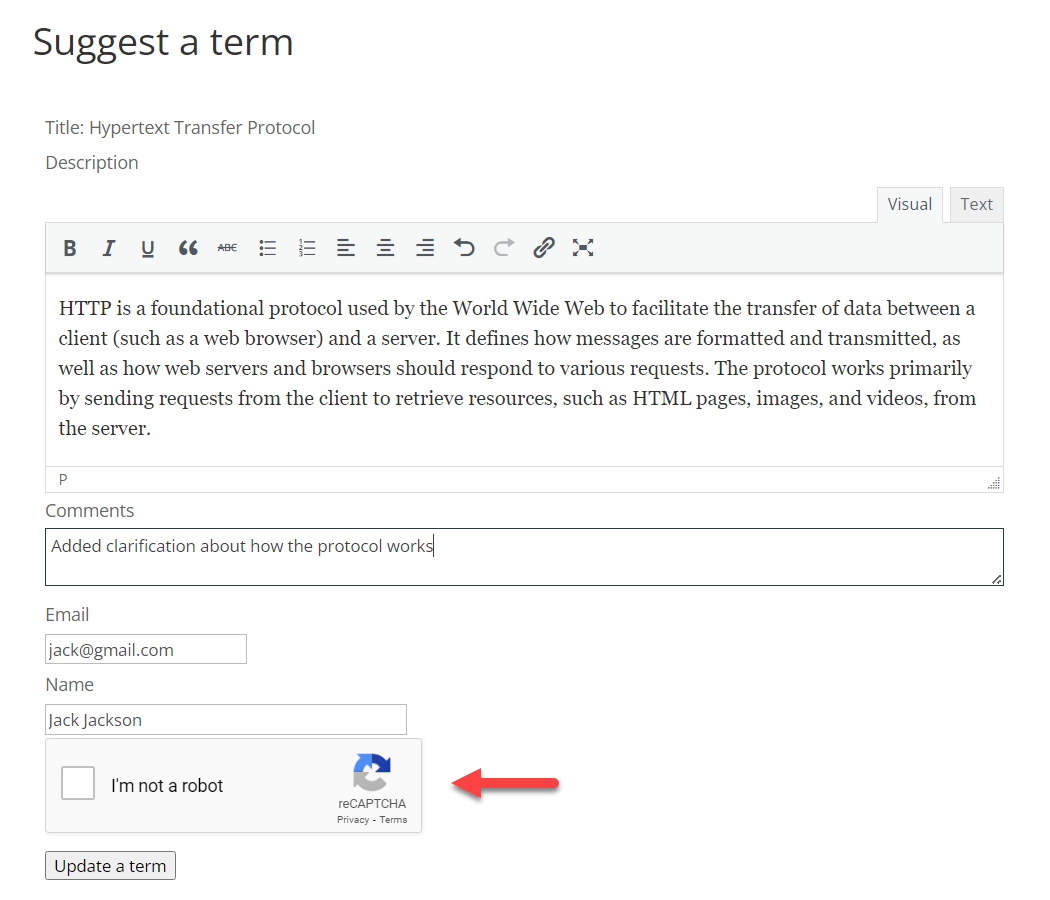Image resolution: width=1050 pixels, height=900 pixels.
Task: Open reCAPTCHA Privacy link
Action: point(353,820)
